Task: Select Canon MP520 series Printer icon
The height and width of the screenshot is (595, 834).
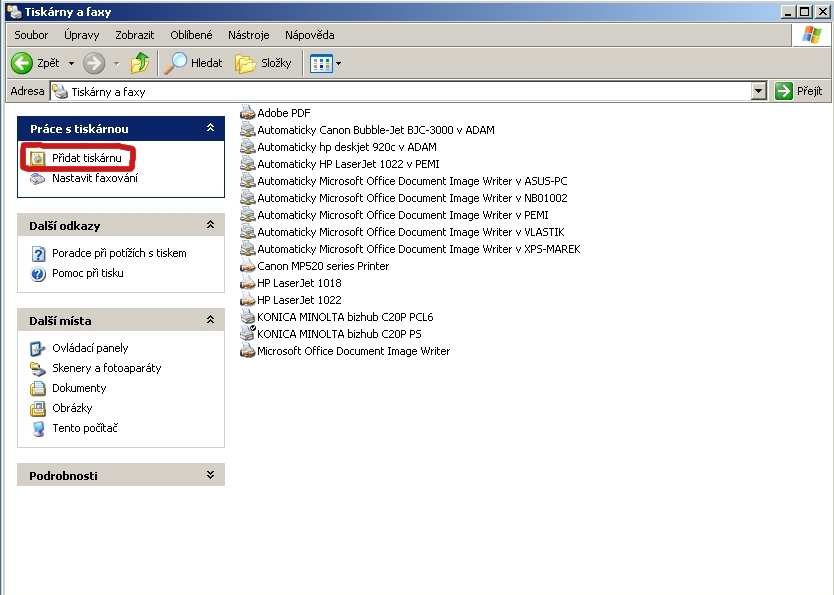Action: click(x=247, y=266)
